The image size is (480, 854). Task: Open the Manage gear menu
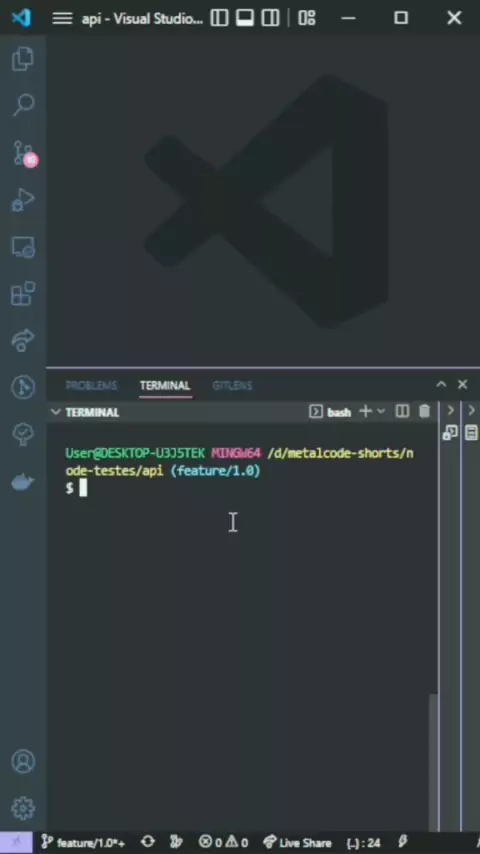23,808
